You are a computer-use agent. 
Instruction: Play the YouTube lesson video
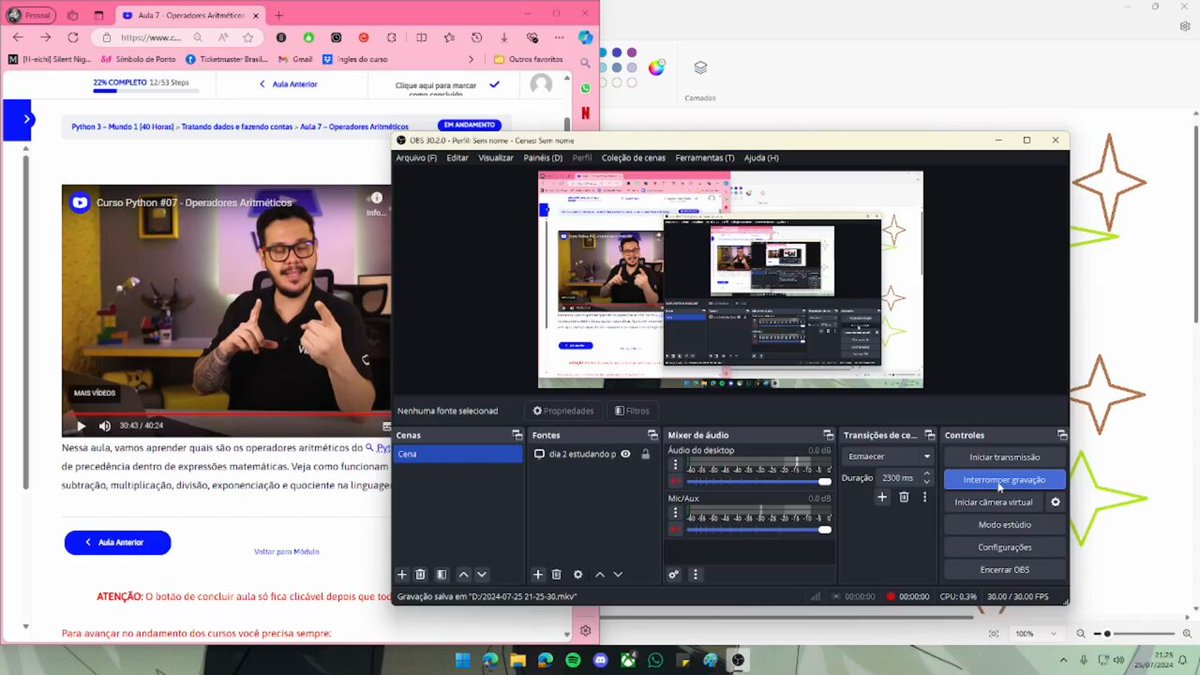(x=81, y=425)
